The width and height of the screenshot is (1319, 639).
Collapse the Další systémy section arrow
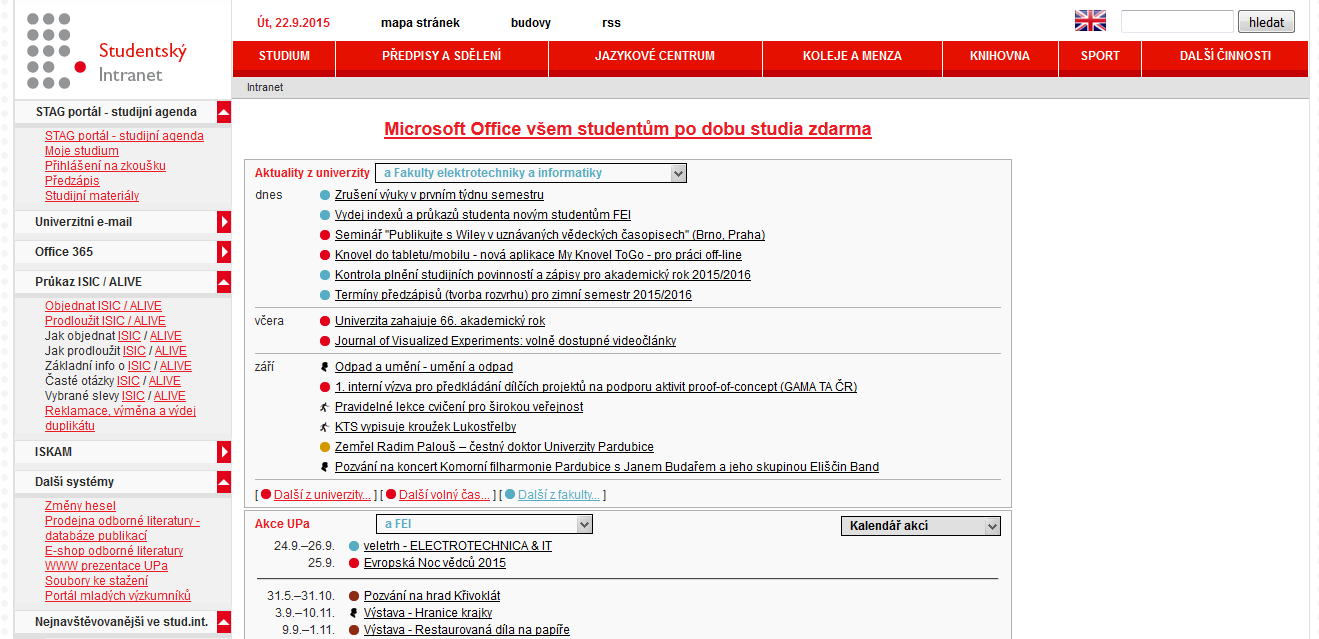(224, 482)
